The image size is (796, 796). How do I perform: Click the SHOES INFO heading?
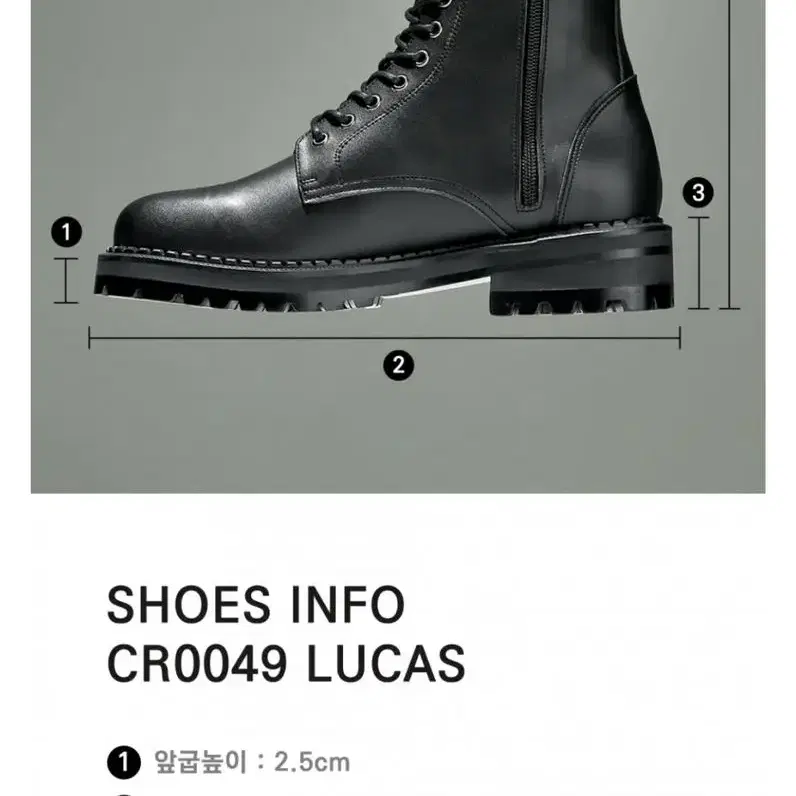click(x=256, y=604)
